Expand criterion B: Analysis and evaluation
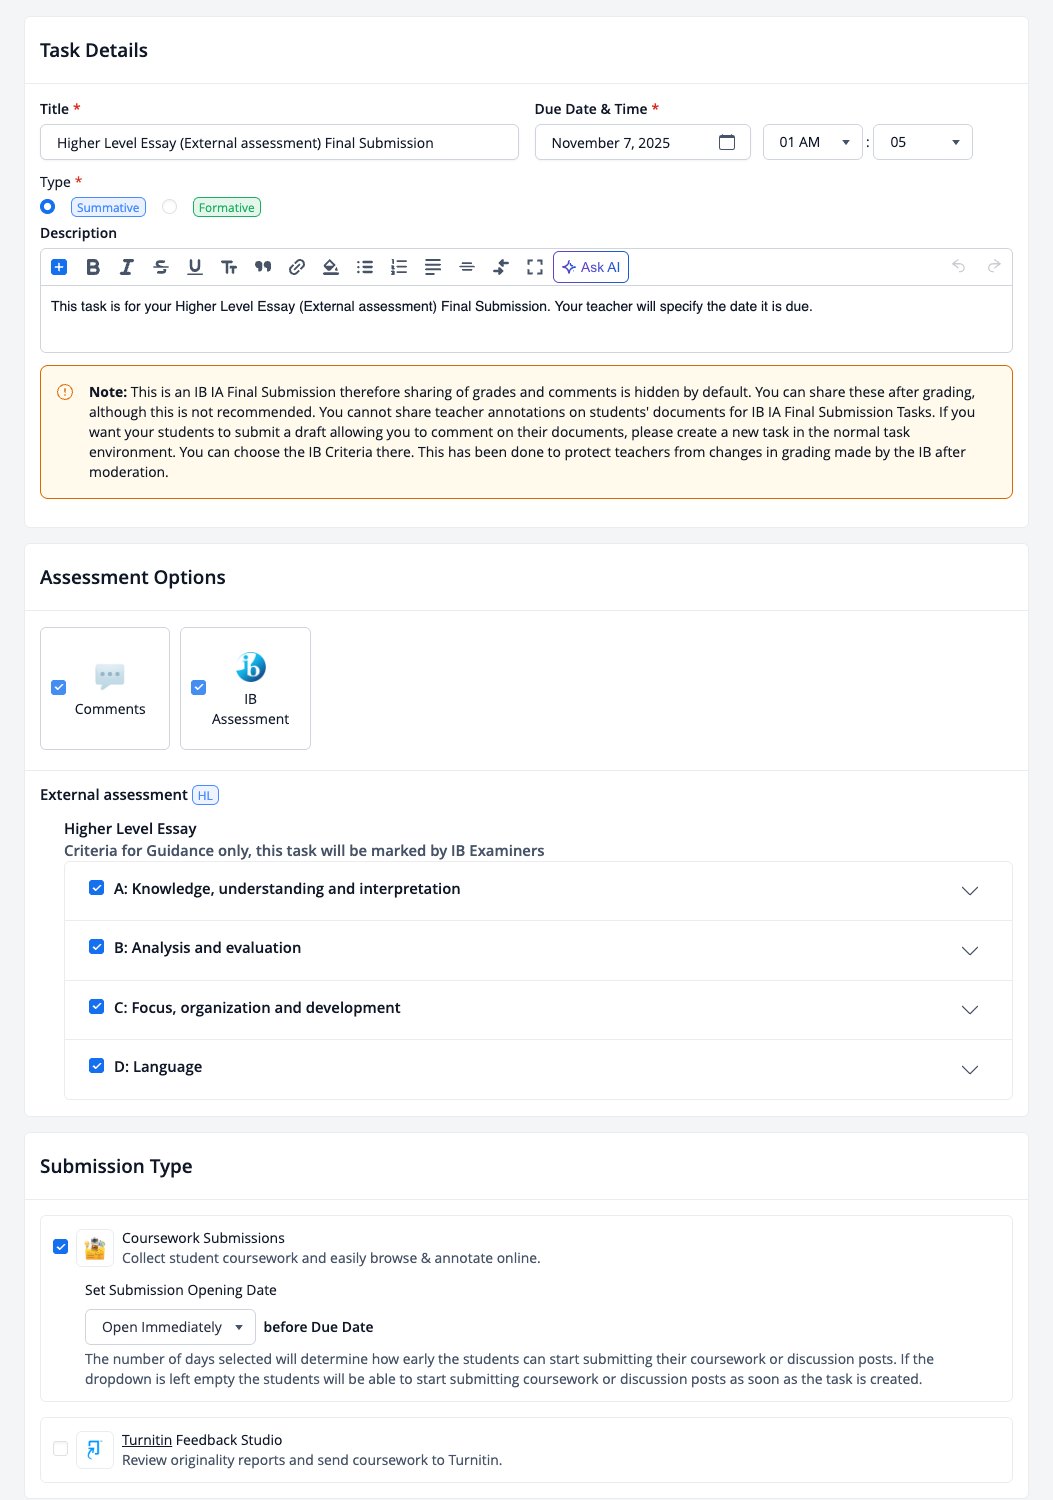The height and width of the screenshot is (1500, 1053). click(969, 950)
